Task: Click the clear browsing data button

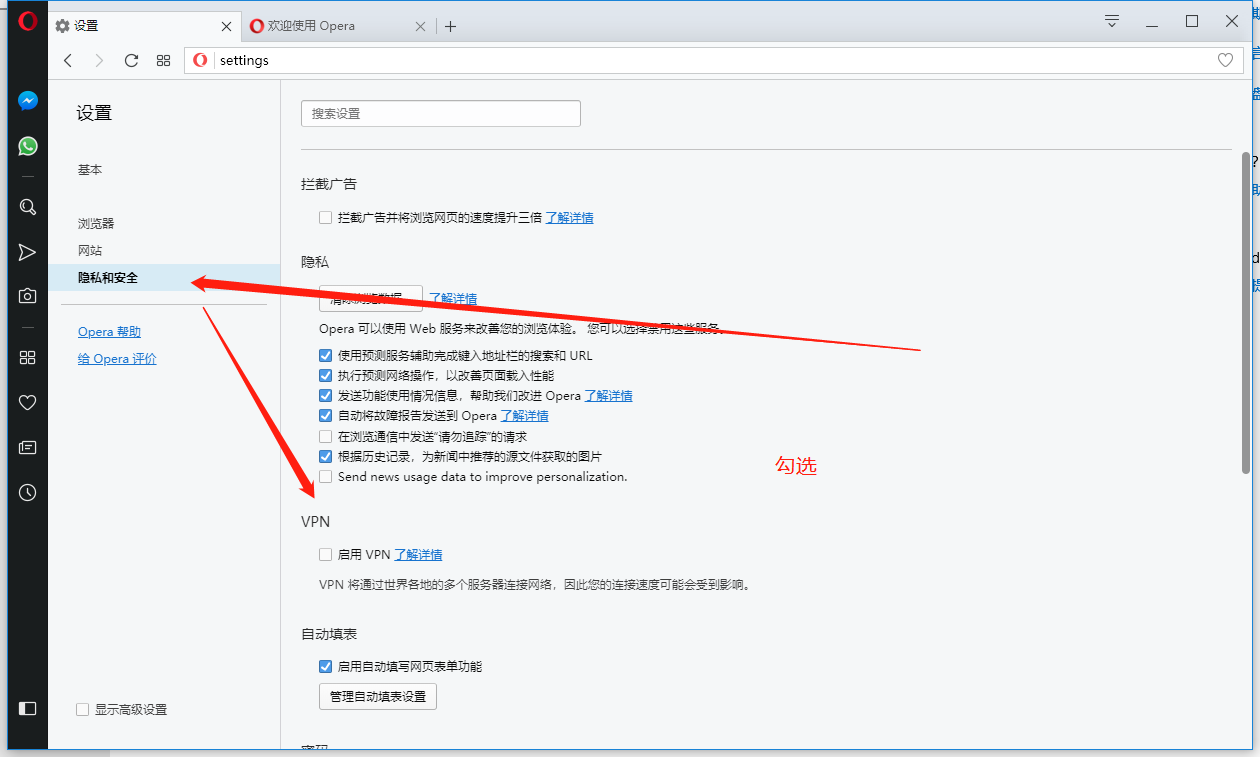Action: (371, 298)
